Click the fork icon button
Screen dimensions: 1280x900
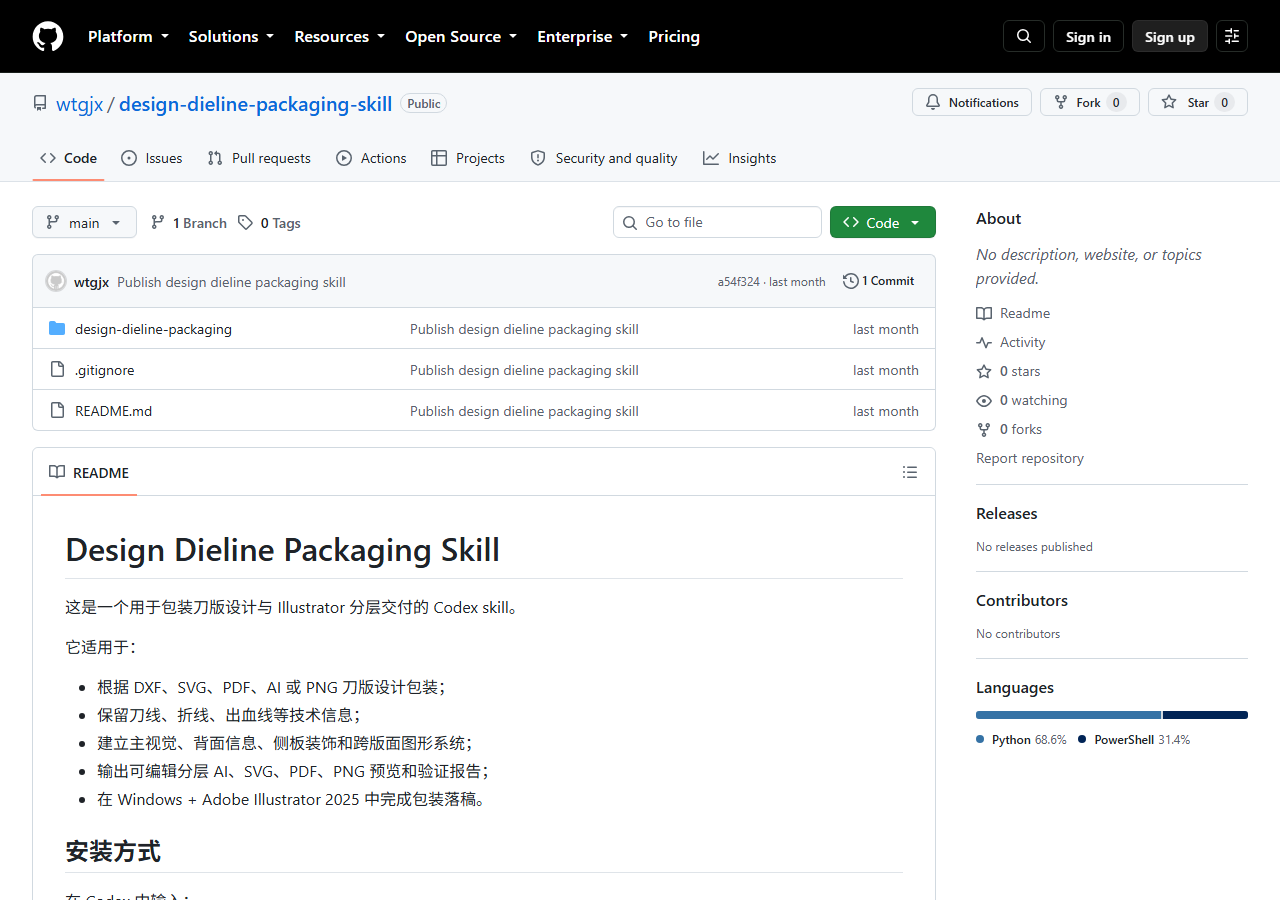pos(1061,102)
